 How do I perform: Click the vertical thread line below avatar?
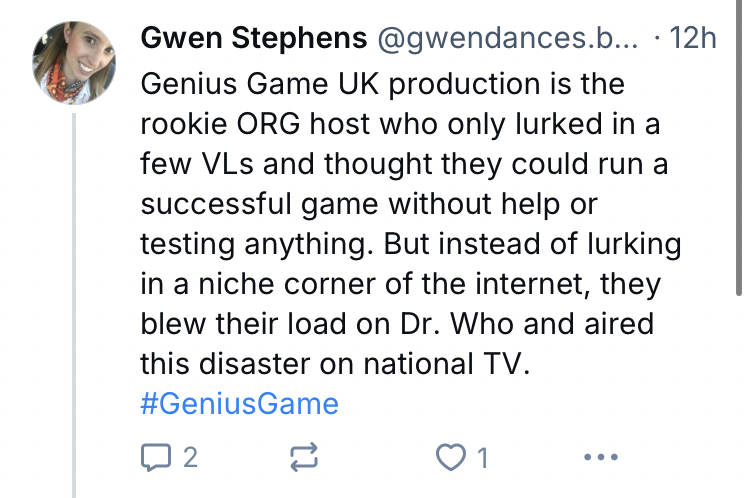pyautogui.click(x=74, y=300)
